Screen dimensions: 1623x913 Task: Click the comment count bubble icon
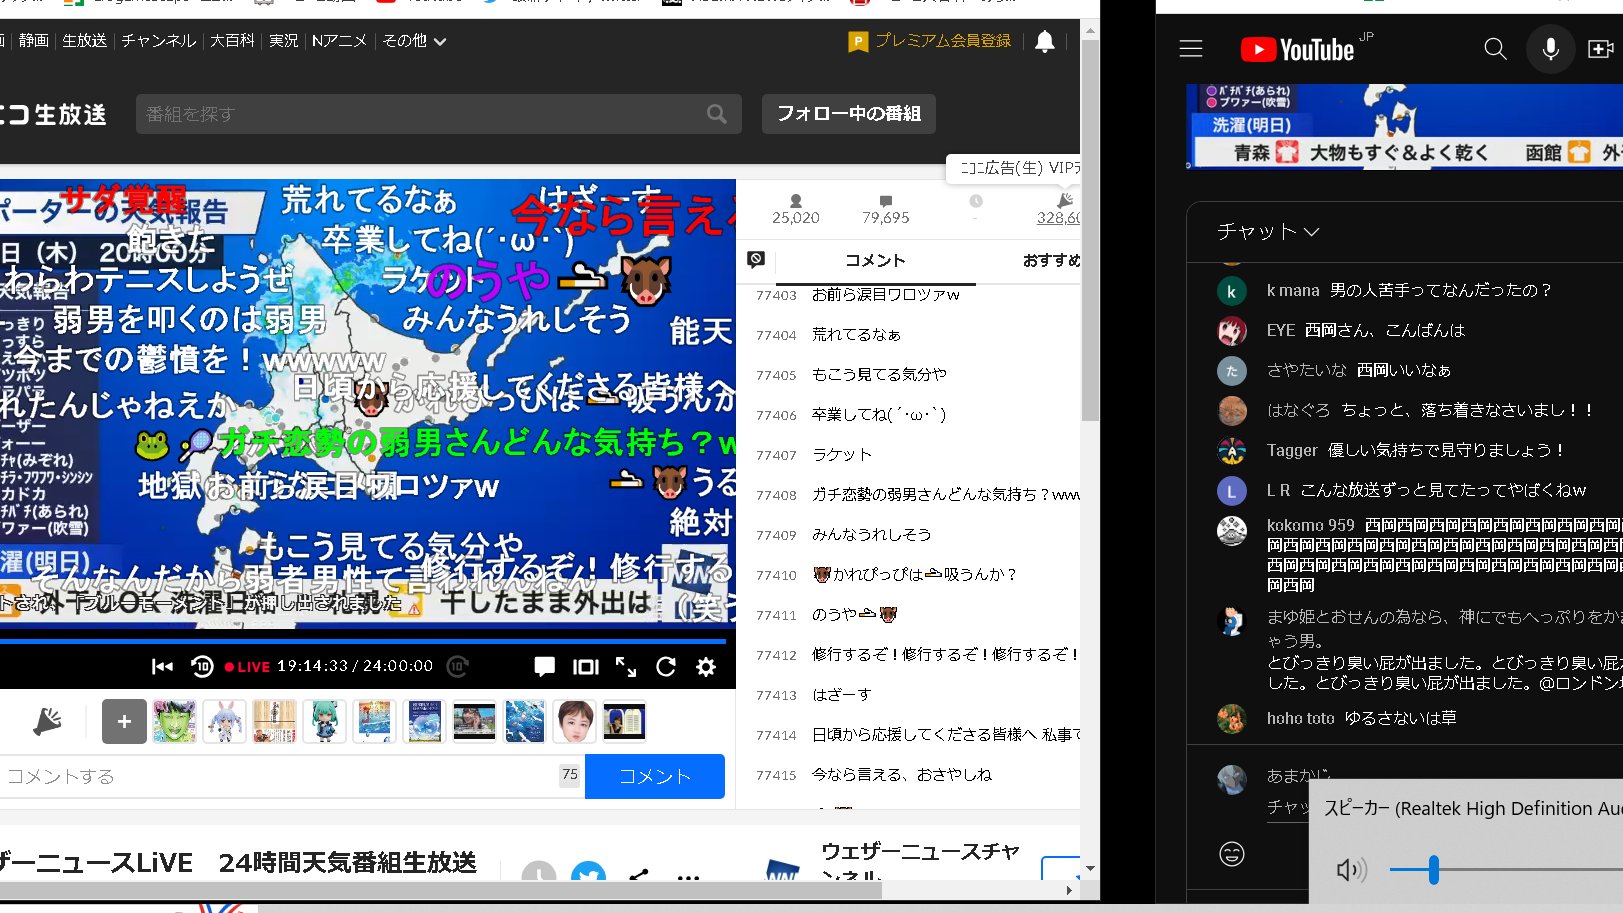[x=886, y=201]
